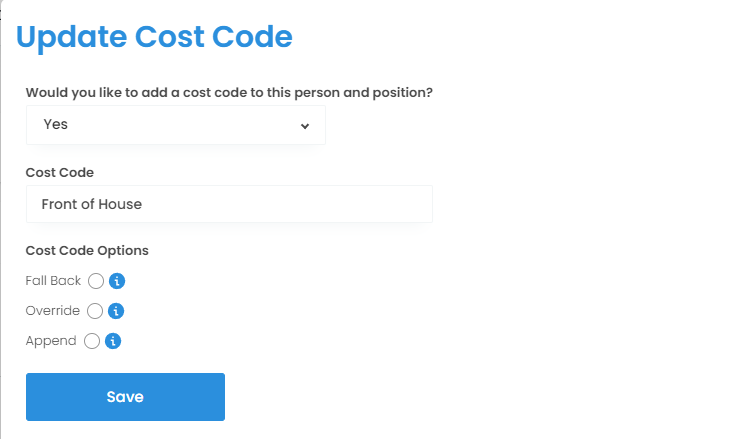Select the Override radio button
Viewport: 734px width, 439px height.
[96, 311]
